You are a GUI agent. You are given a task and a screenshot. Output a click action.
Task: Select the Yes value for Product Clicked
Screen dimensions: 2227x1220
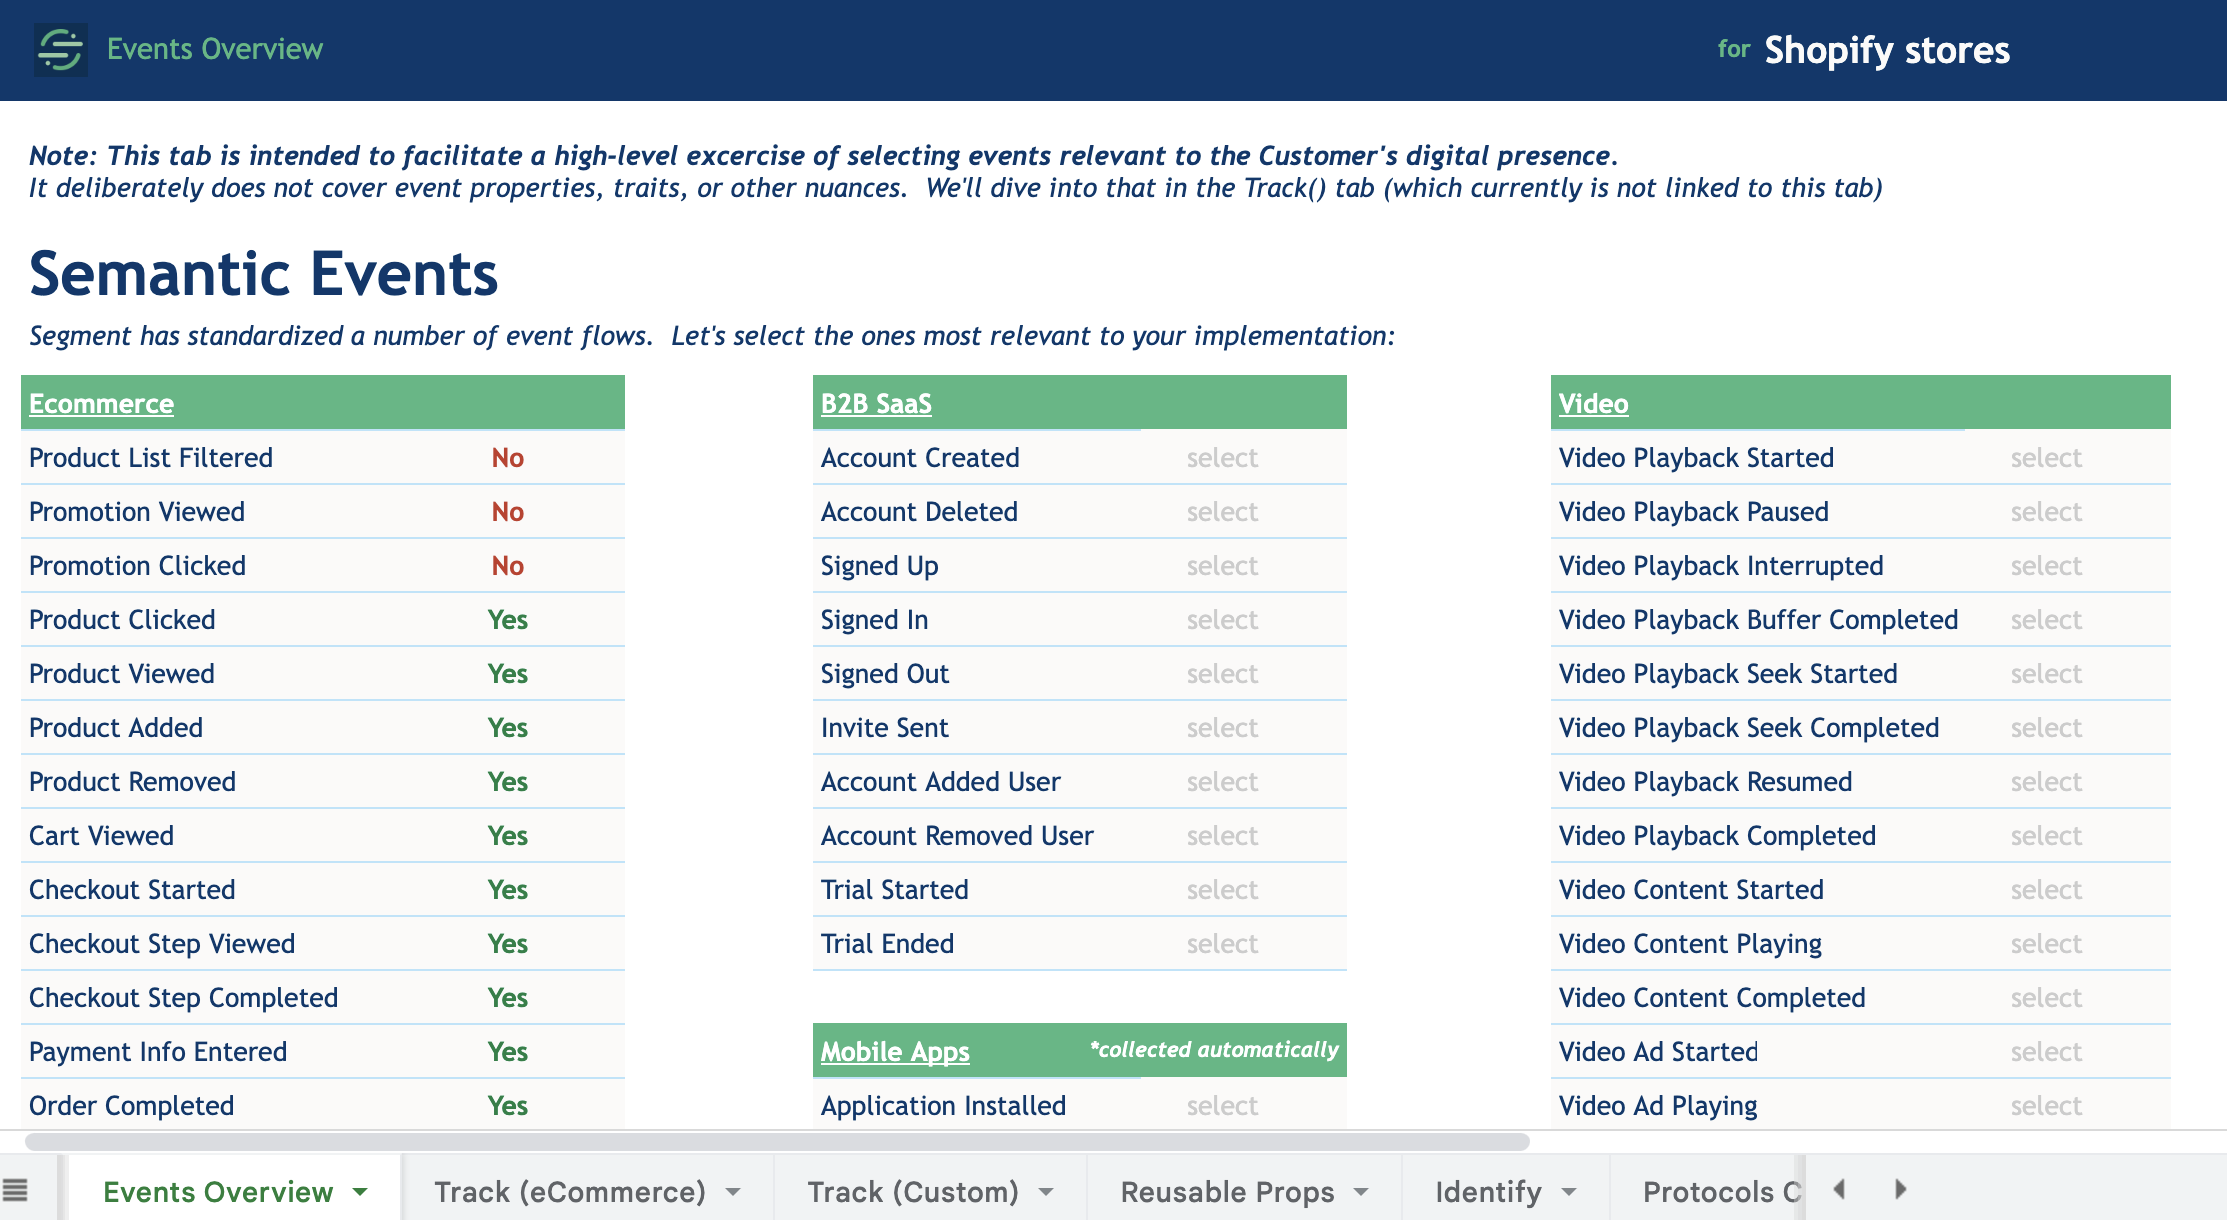coord(508,620)
